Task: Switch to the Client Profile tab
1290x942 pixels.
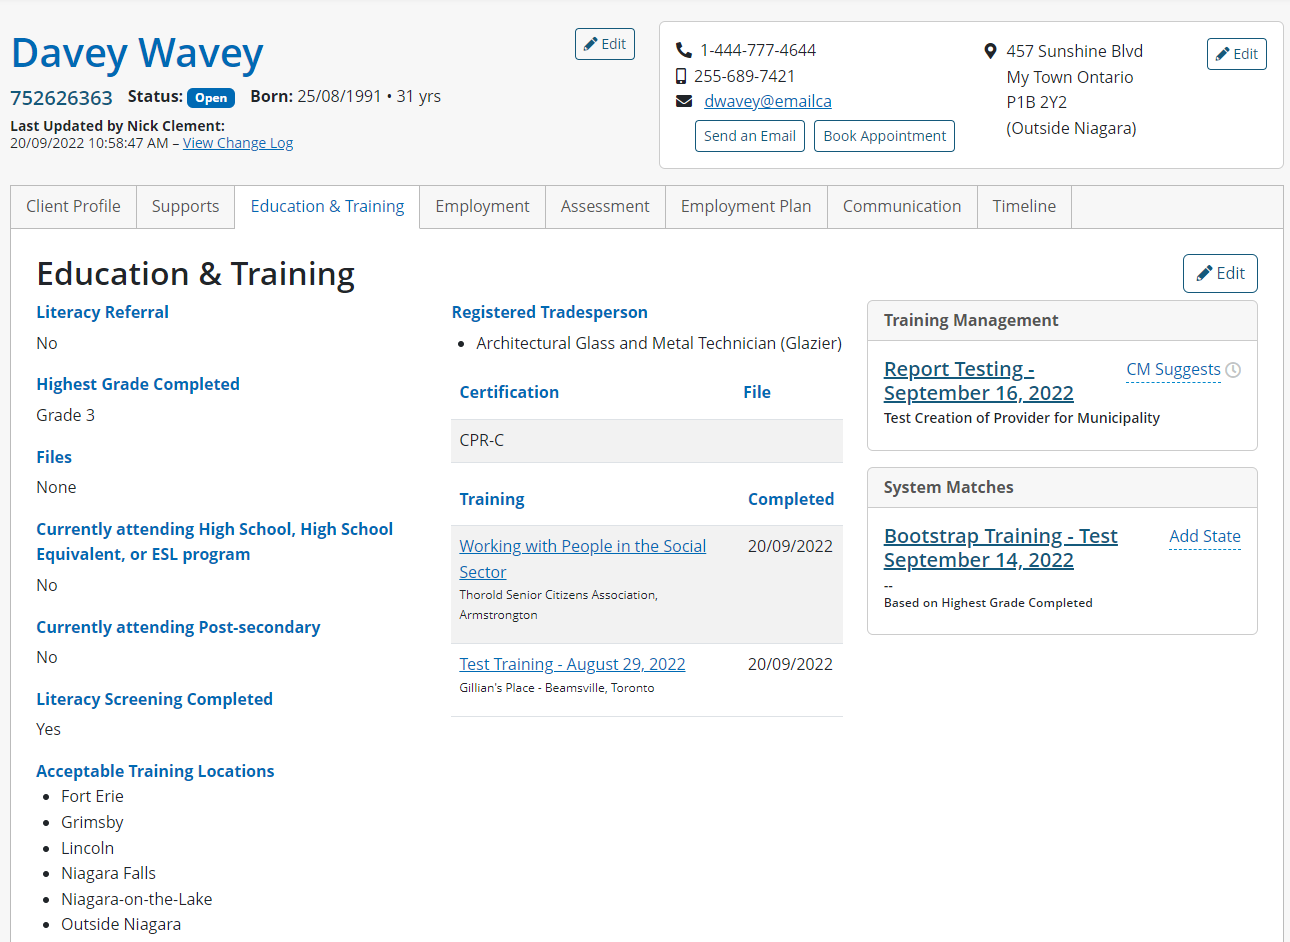Action: (x=73, y=206)
